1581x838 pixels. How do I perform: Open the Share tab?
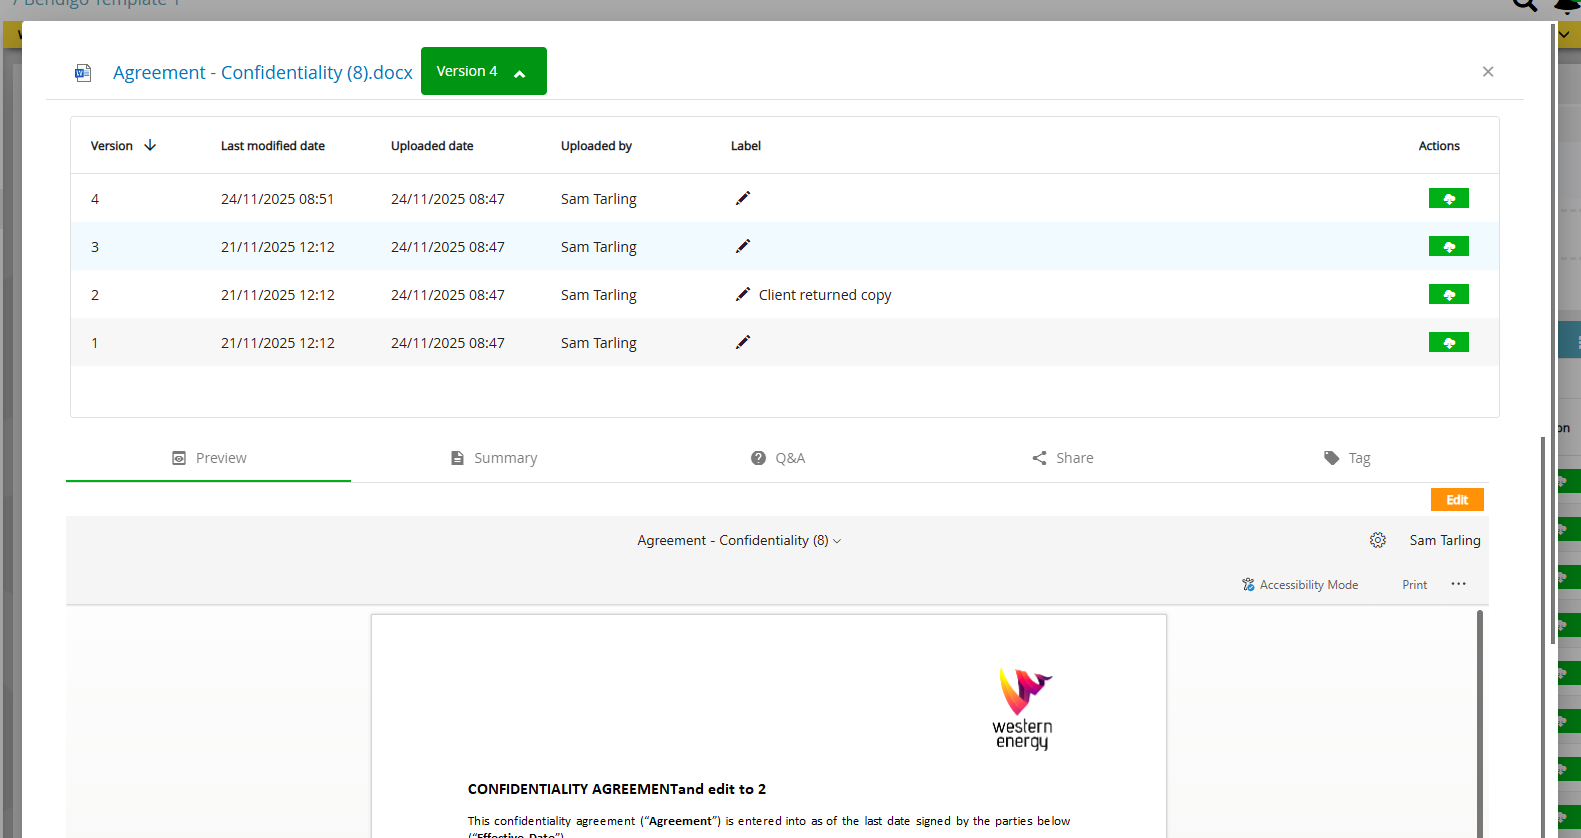coord(1062,458)
